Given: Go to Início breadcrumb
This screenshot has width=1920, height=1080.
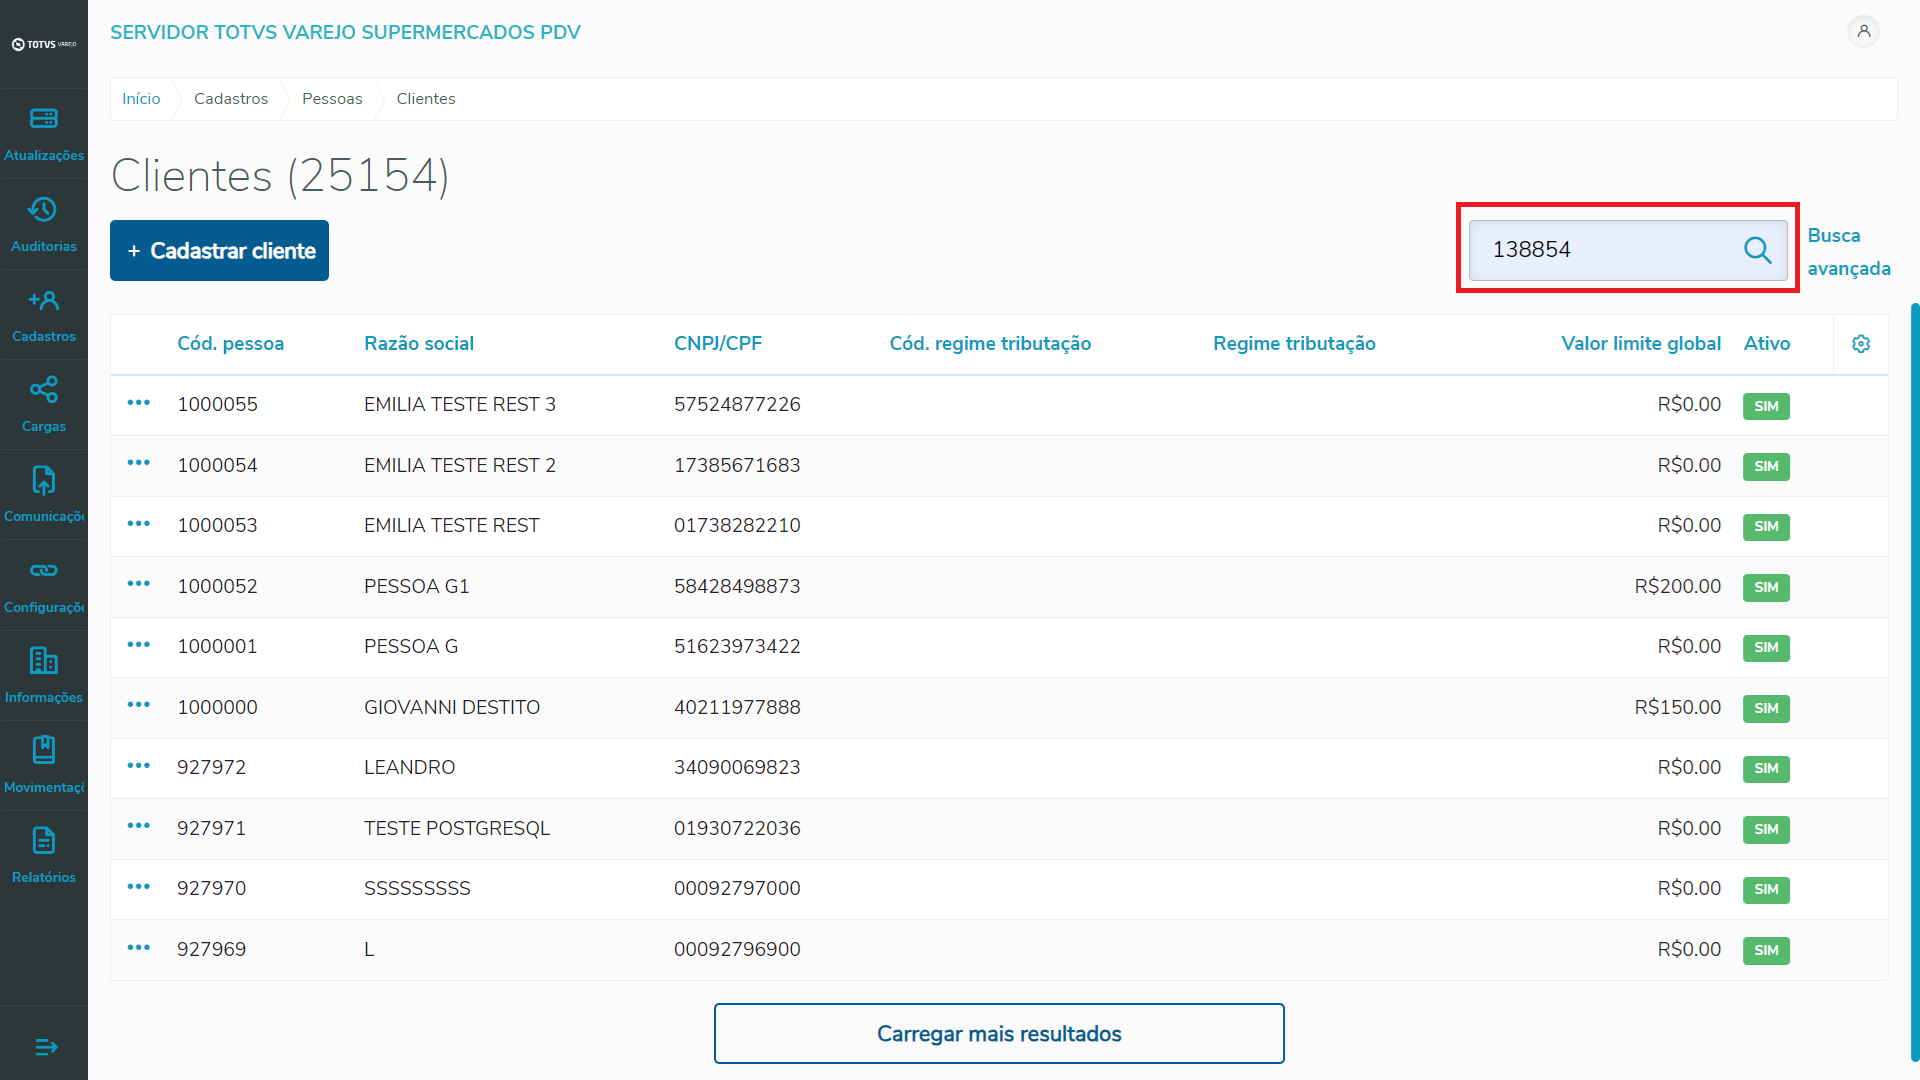Looking at the screenshot, I should click(141, 99).
